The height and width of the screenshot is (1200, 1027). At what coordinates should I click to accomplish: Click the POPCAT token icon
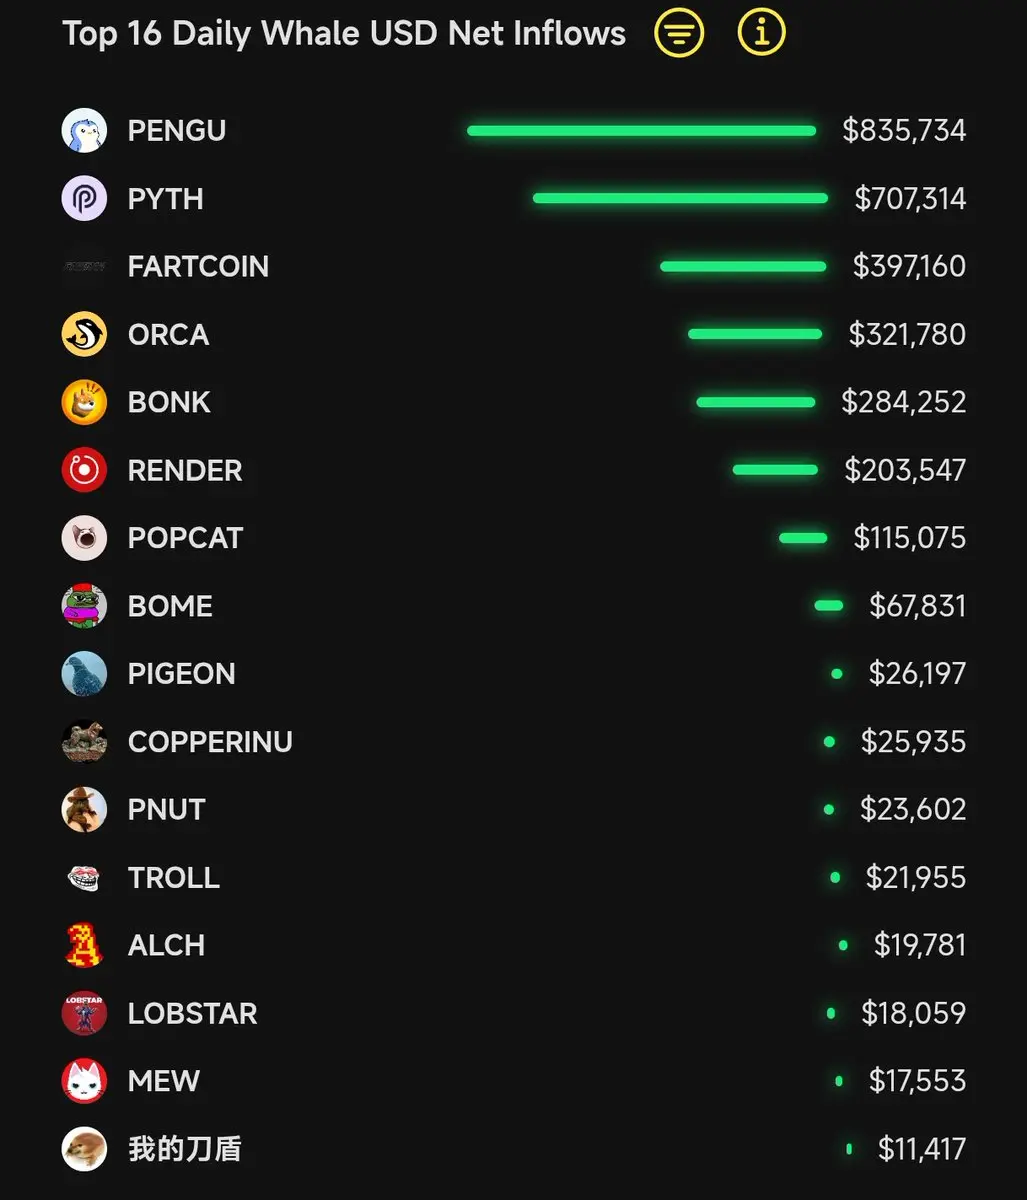pyautogui.click(x=84, y=538)
